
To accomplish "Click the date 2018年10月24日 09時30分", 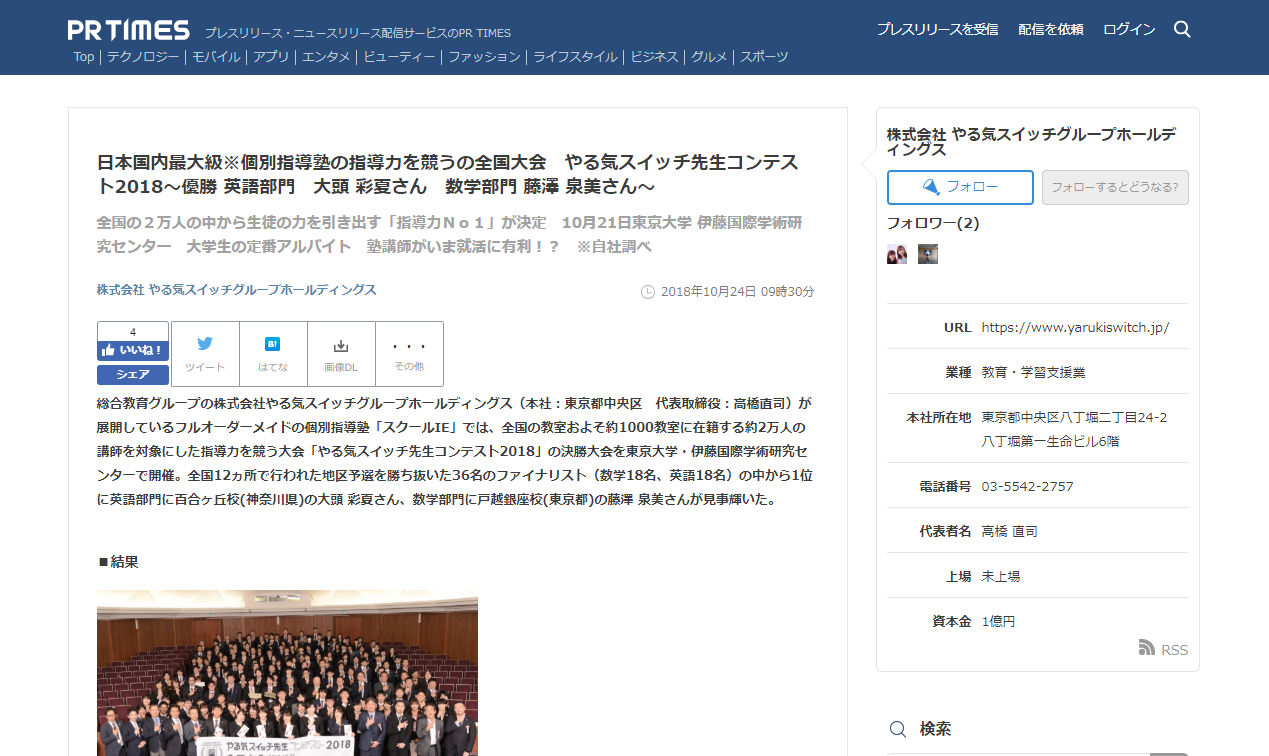I will click(737, 292).
